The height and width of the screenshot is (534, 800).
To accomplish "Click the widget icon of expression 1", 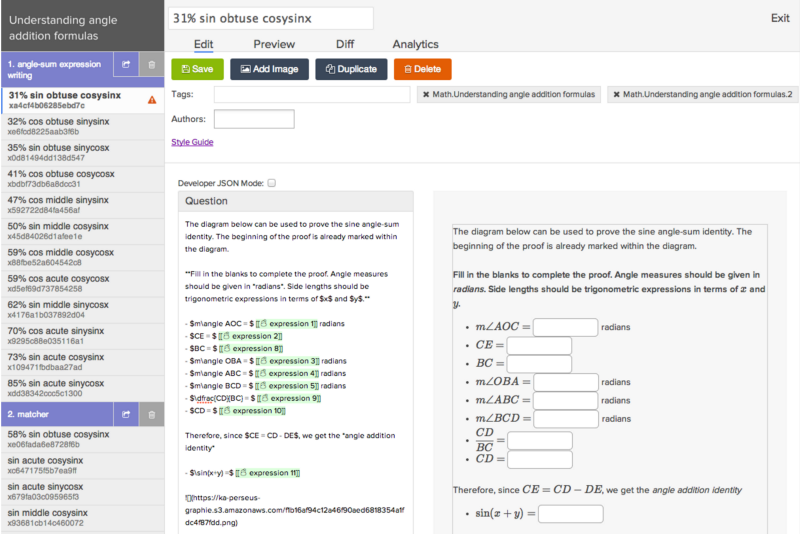I will click(x=264, y=324).
